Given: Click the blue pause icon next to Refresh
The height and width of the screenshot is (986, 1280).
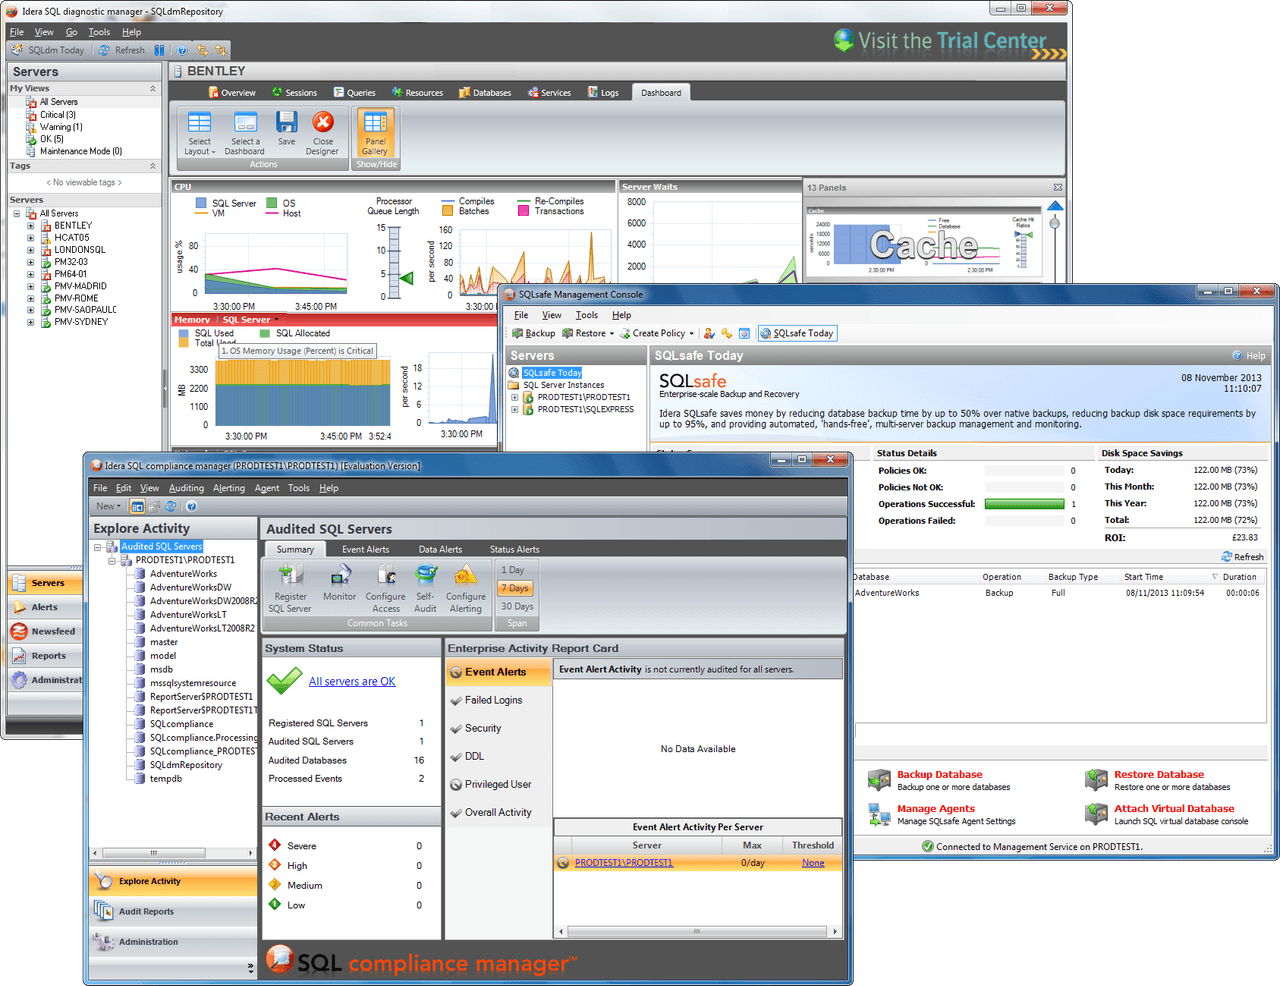Looking at the screenshot, I should click(159, 50).
